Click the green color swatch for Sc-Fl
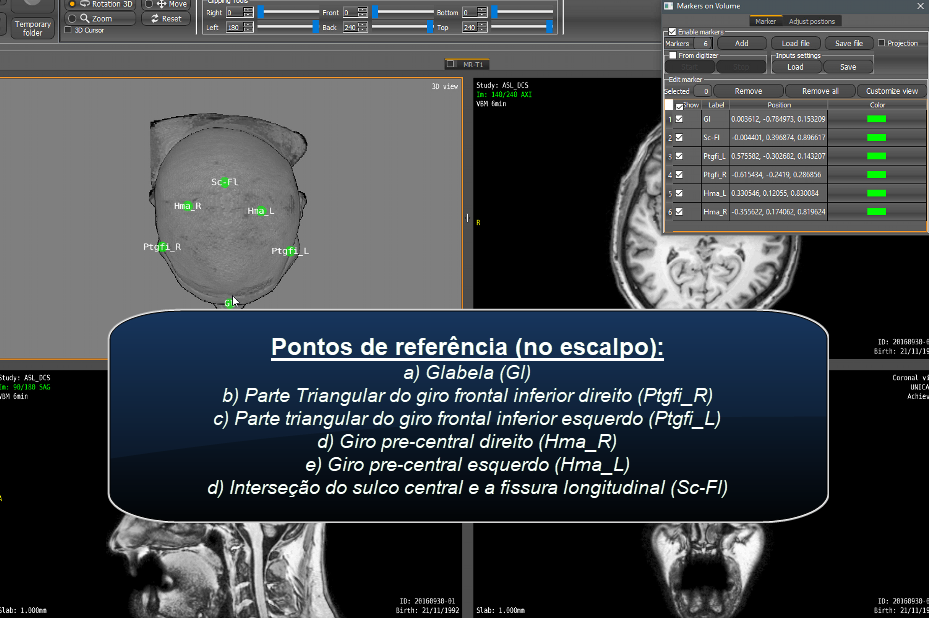Viewport: 929px width, 618px height. click(876, 137)
